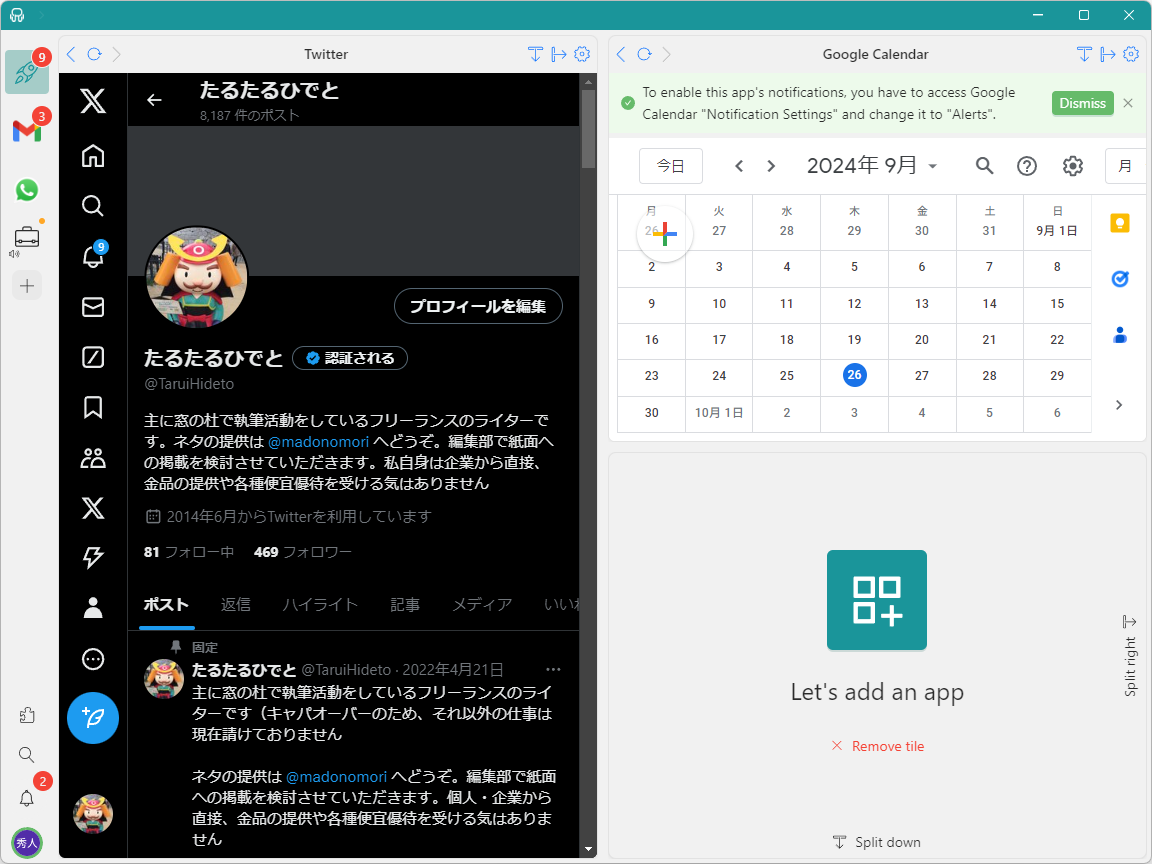Select the Twitter bookmarks icon
The height and width of the screenshot is (864, 1152).
(x=93, y=407)
